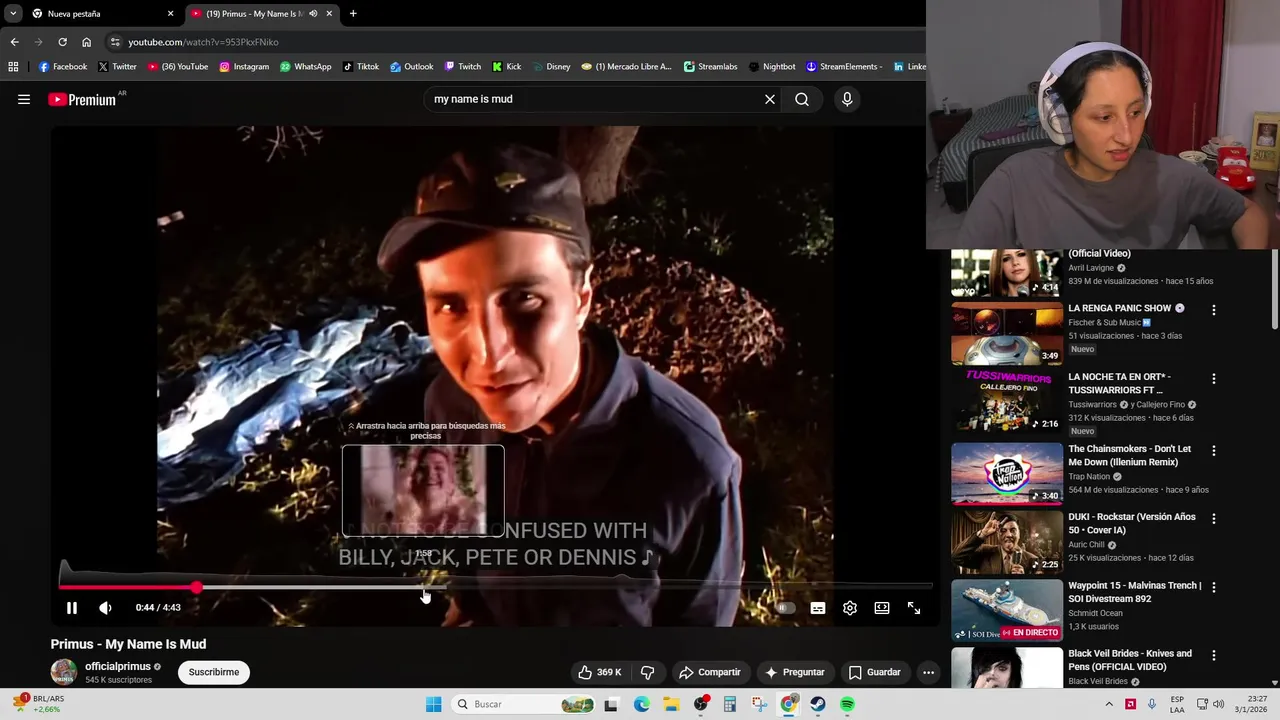This screenshot has width=1280, height=720.
Task: Toggle subtitles with the captions icon
Action: coord(818,608)
